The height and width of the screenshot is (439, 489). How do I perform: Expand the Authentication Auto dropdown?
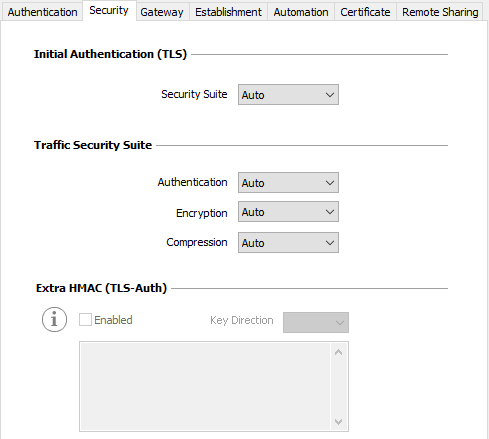pyautogui.click(x=288, y=183)
